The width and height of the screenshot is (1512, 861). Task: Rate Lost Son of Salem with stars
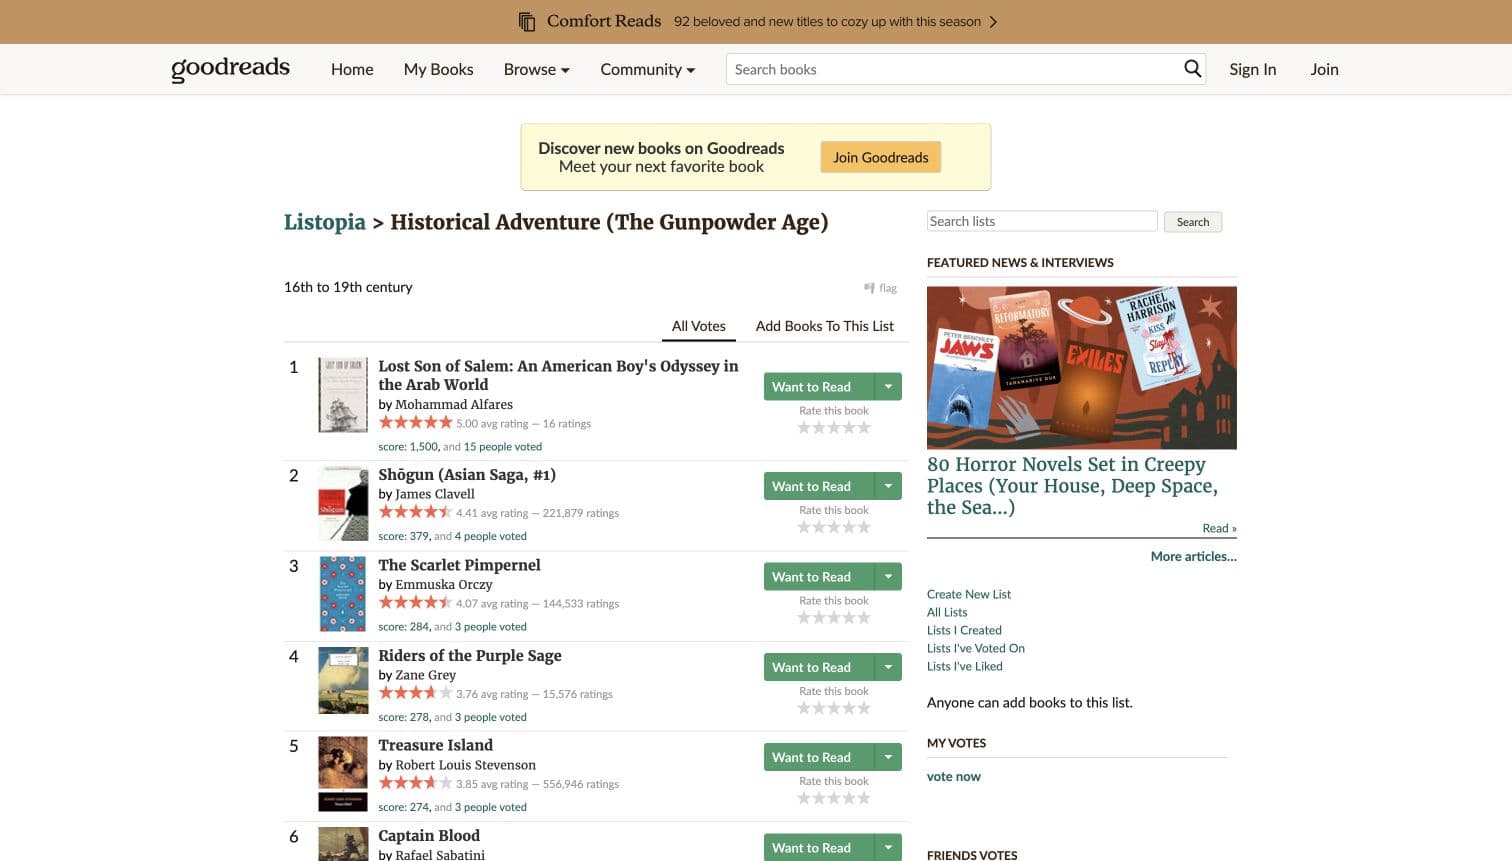(834, 428)
